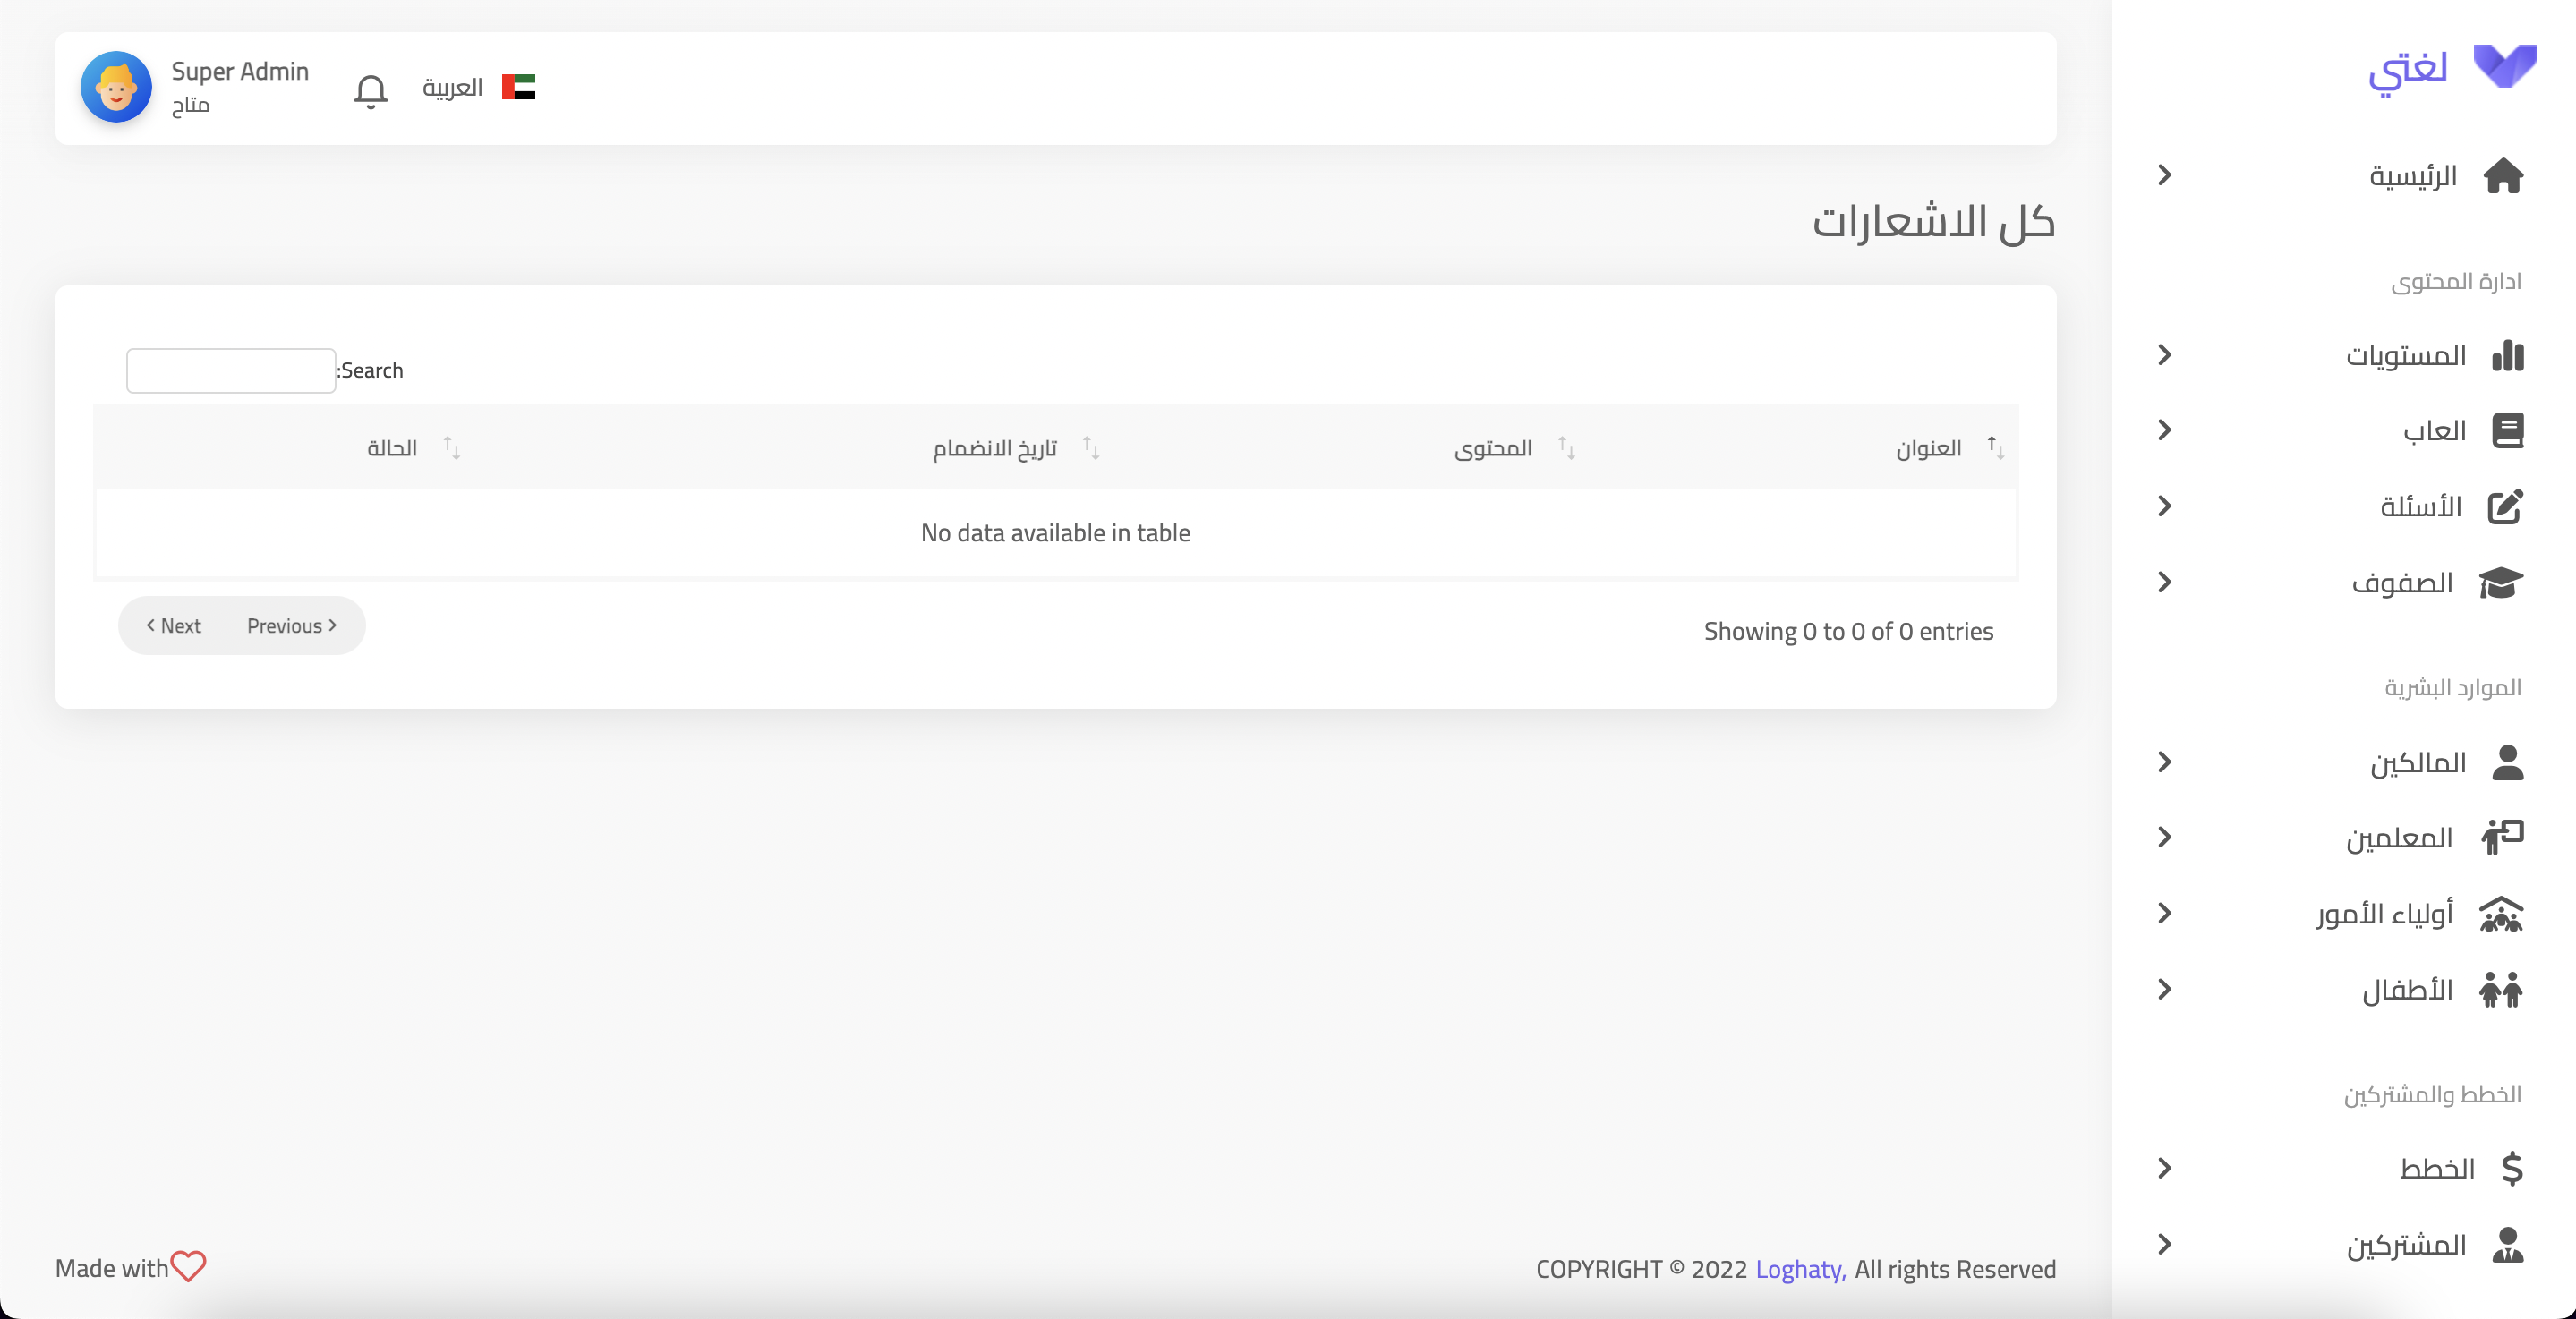
Task: Click the graduation cap classes icon
Action: 2501,583
